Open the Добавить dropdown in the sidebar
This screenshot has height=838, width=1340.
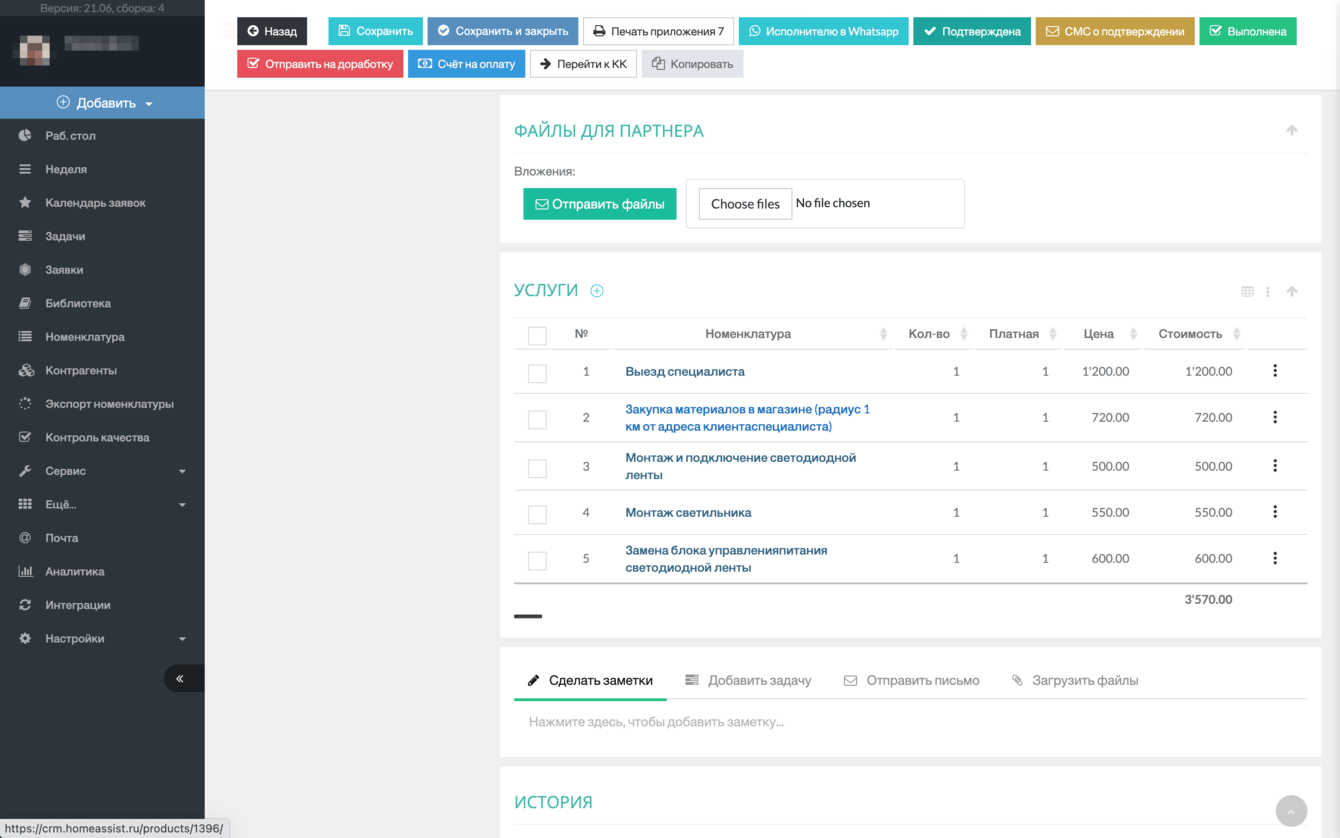(102, 103)
